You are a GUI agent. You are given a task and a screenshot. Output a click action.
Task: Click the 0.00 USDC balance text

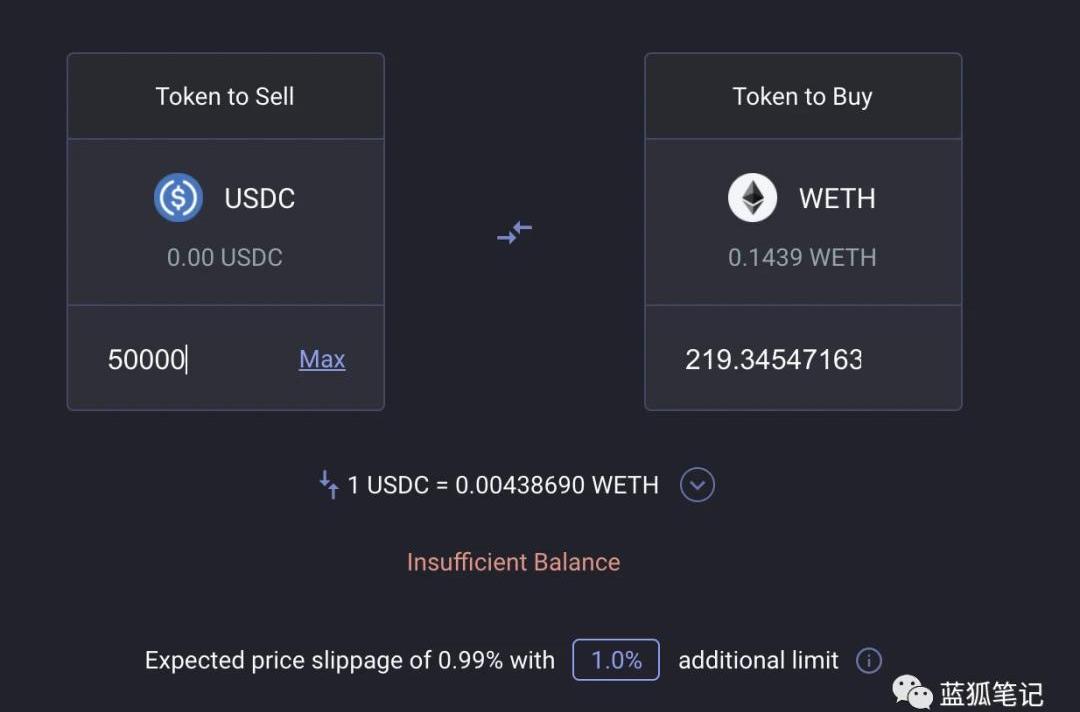225,257
